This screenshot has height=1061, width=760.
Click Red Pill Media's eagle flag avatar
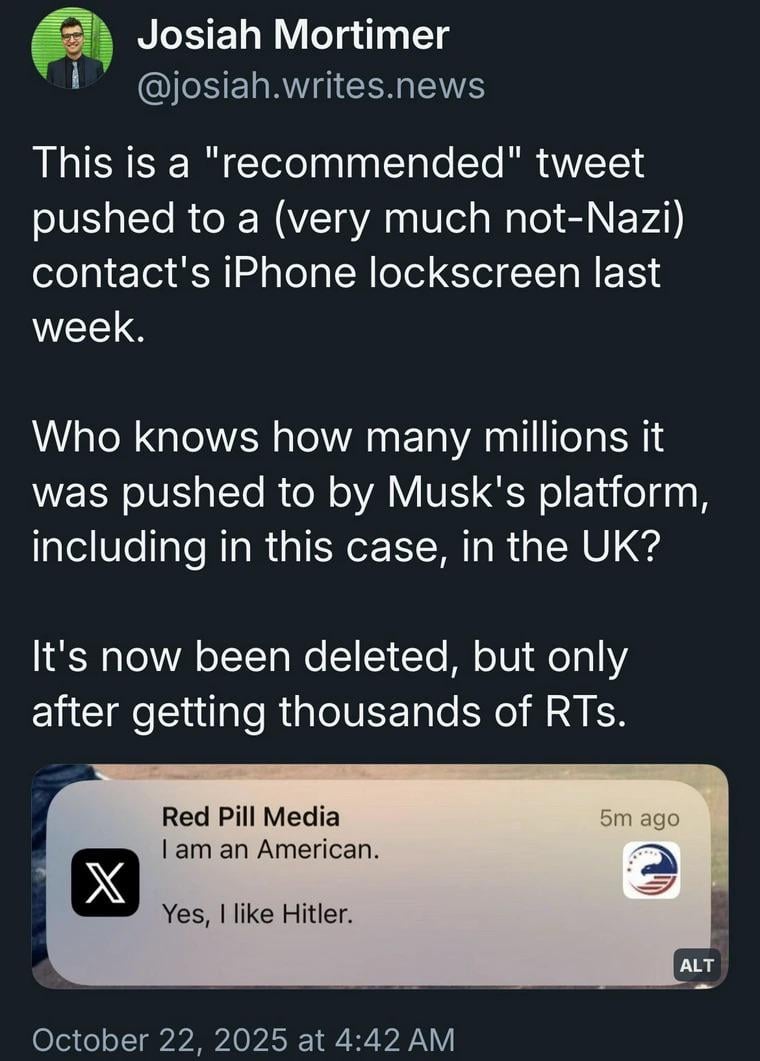tap(651, 869)
